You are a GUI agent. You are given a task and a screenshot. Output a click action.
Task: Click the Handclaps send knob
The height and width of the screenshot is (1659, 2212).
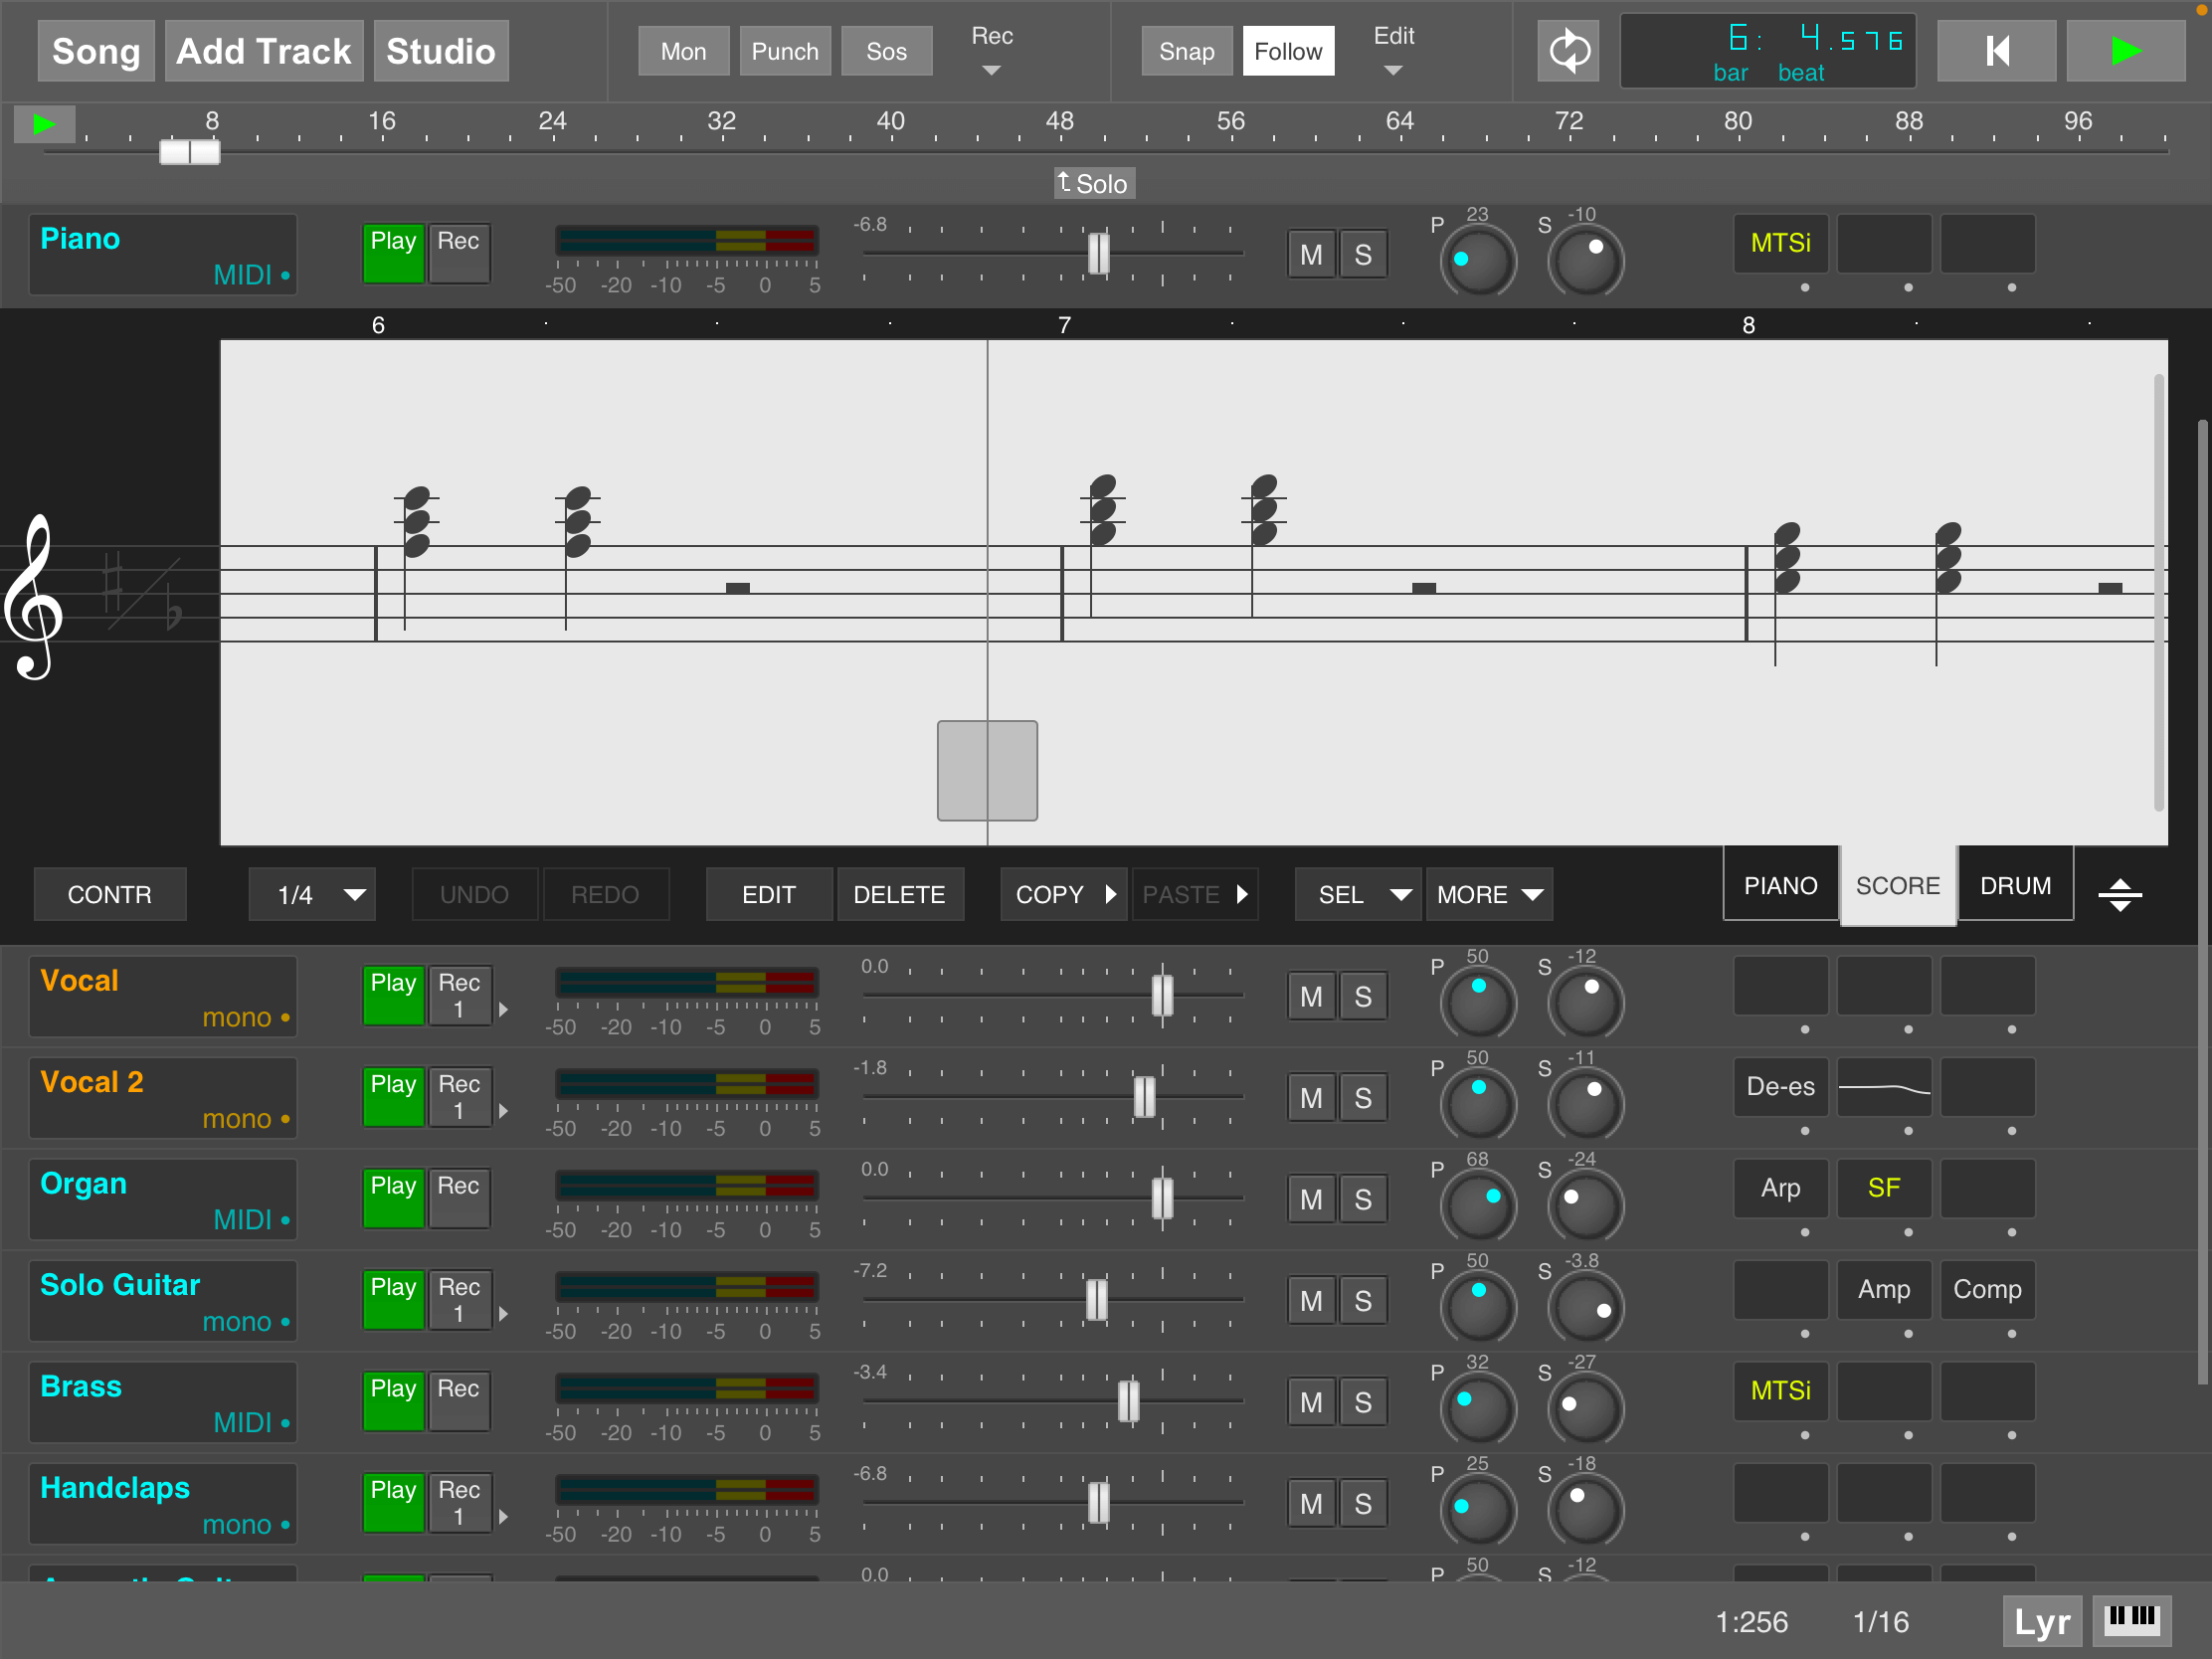click(1585, 1510)
